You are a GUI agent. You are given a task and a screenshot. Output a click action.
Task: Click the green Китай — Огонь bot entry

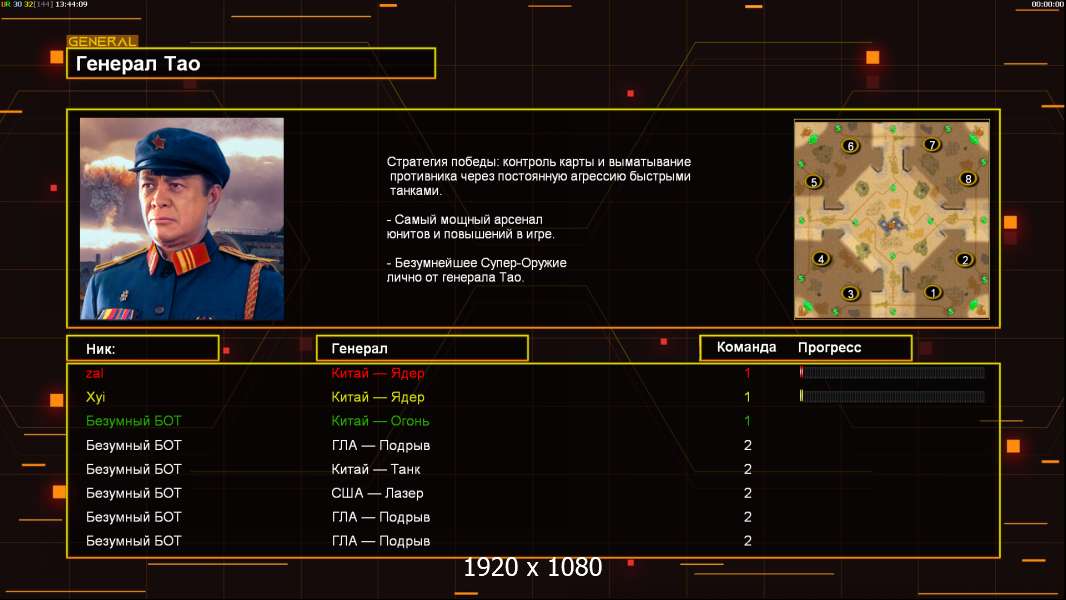click(x=380, y=421)
